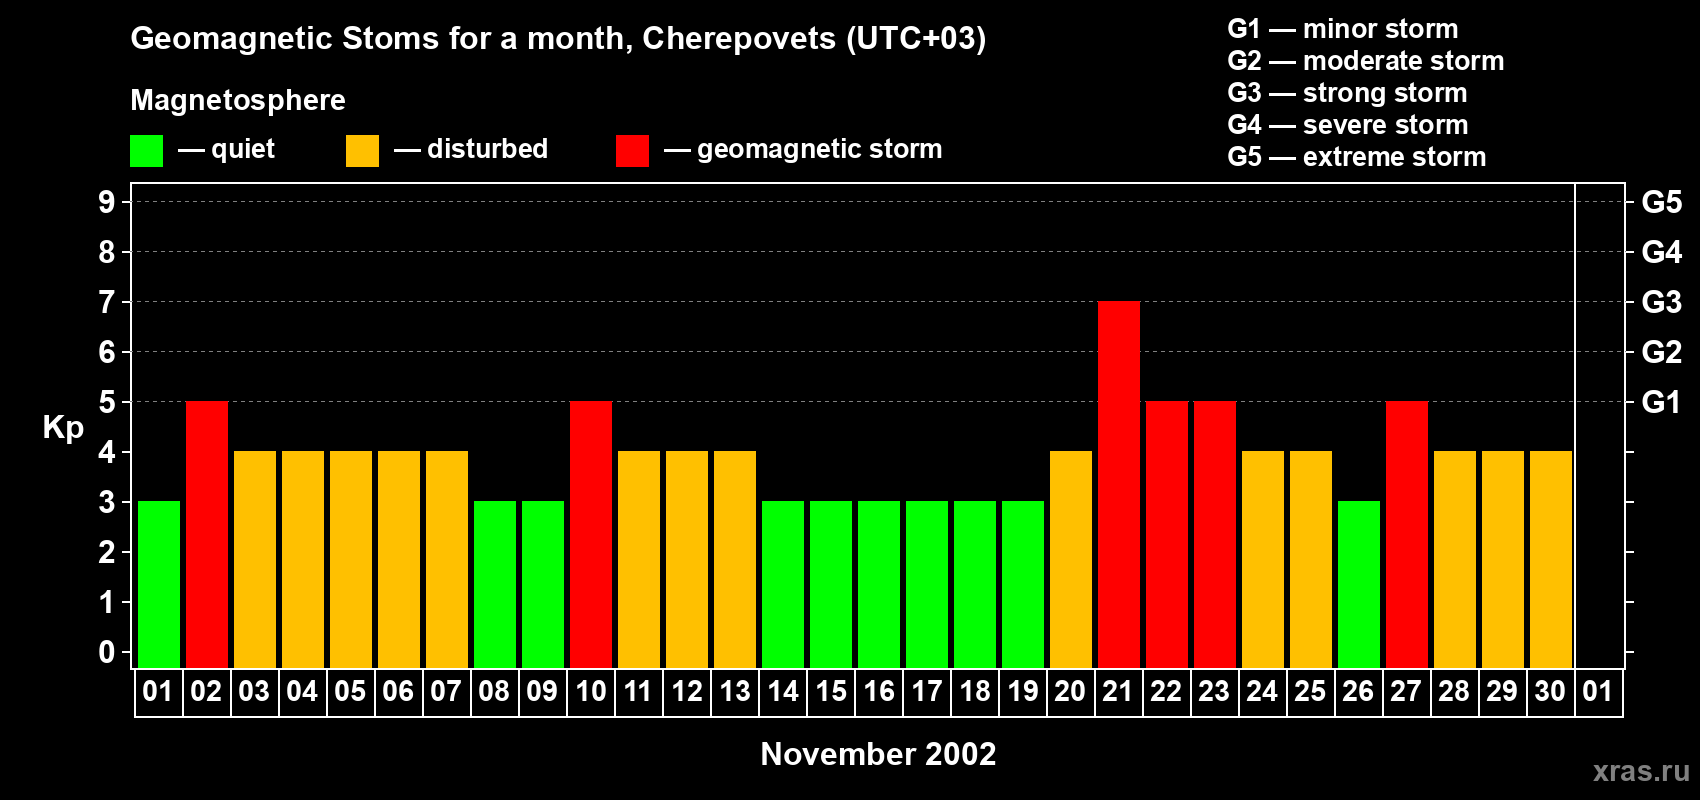Click the red geomagnetic storm legend swatch
The width and height of the screenshot is (1700, 800).
coord(632,151)
